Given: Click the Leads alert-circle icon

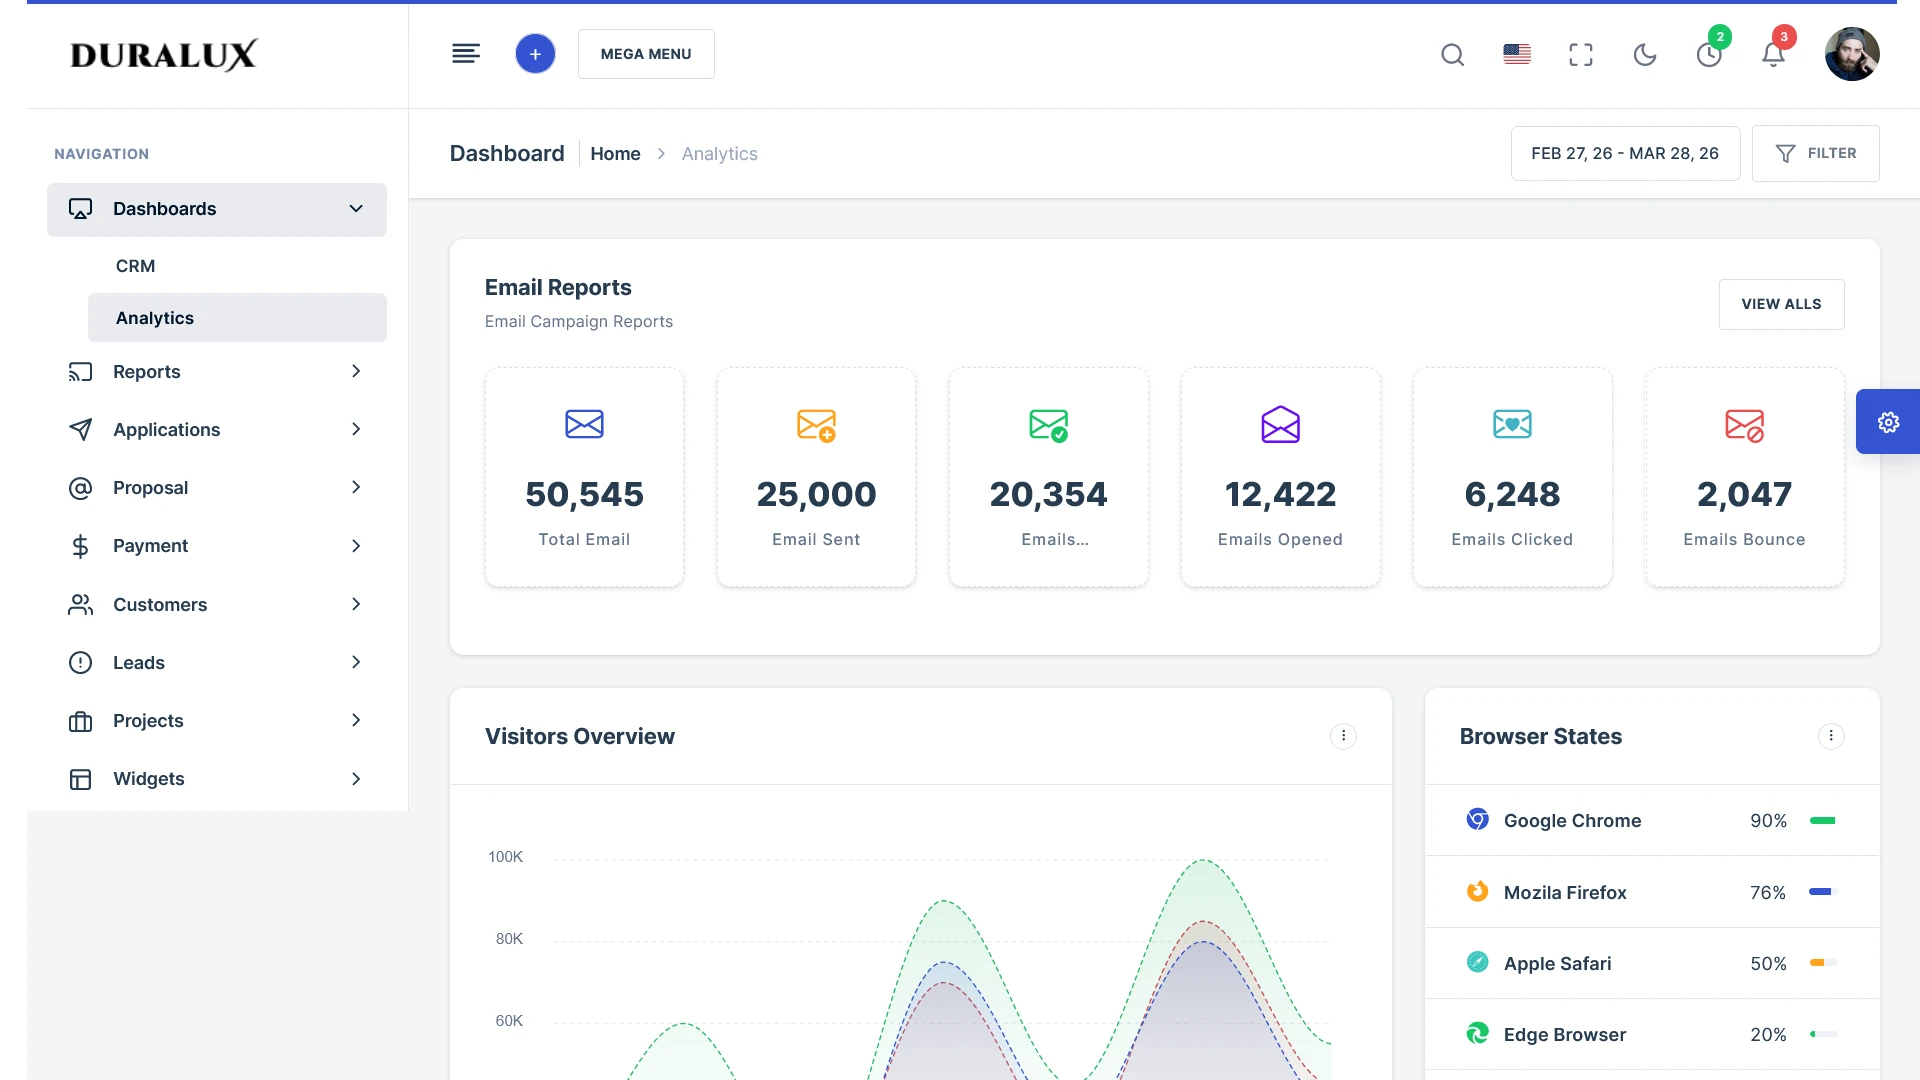Looking at the screenshot, I should click(80, 663).
